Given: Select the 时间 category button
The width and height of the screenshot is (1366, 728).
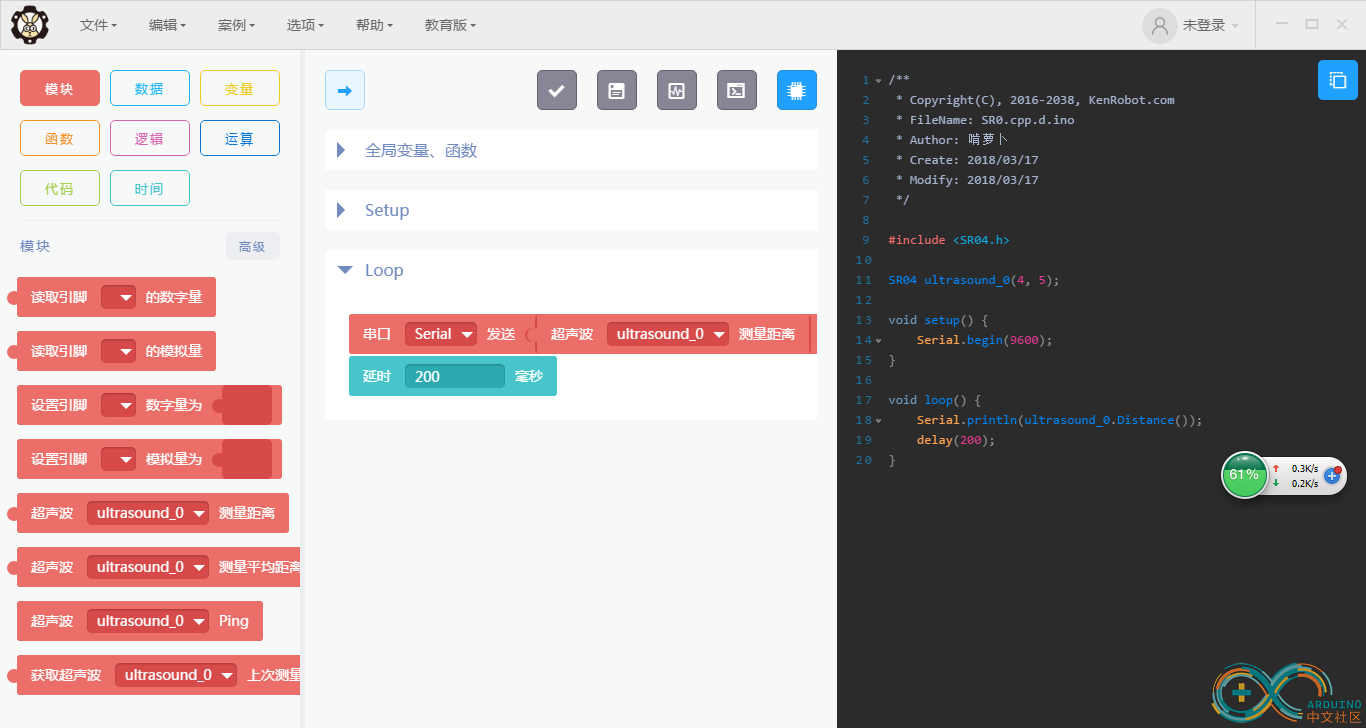Looking at the screenshot, I should (150, 188).
